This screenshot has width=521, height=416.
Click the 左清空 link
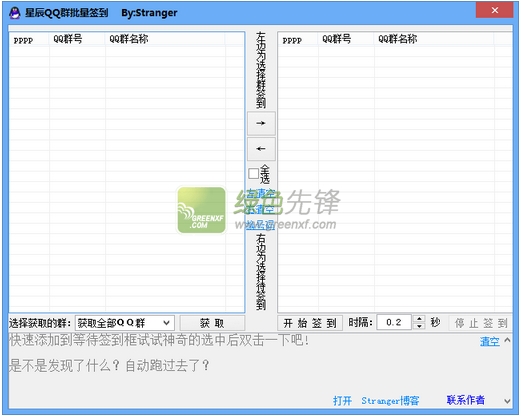261,193
